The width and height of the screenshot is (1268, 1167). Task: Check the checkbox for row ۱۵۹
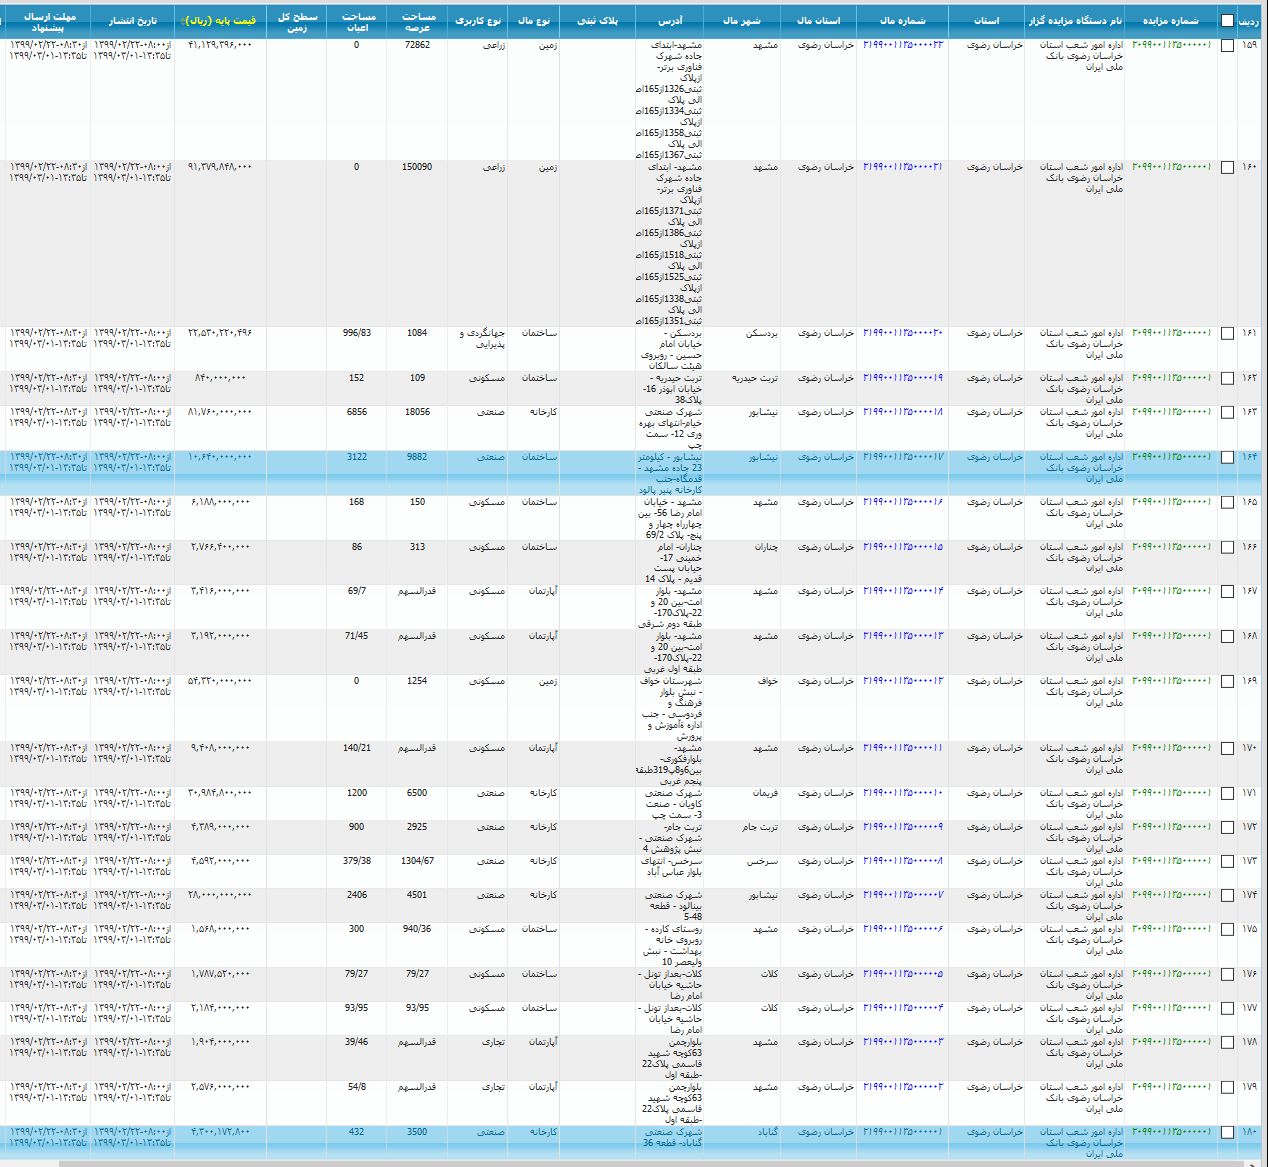(x=1227, y=46)
